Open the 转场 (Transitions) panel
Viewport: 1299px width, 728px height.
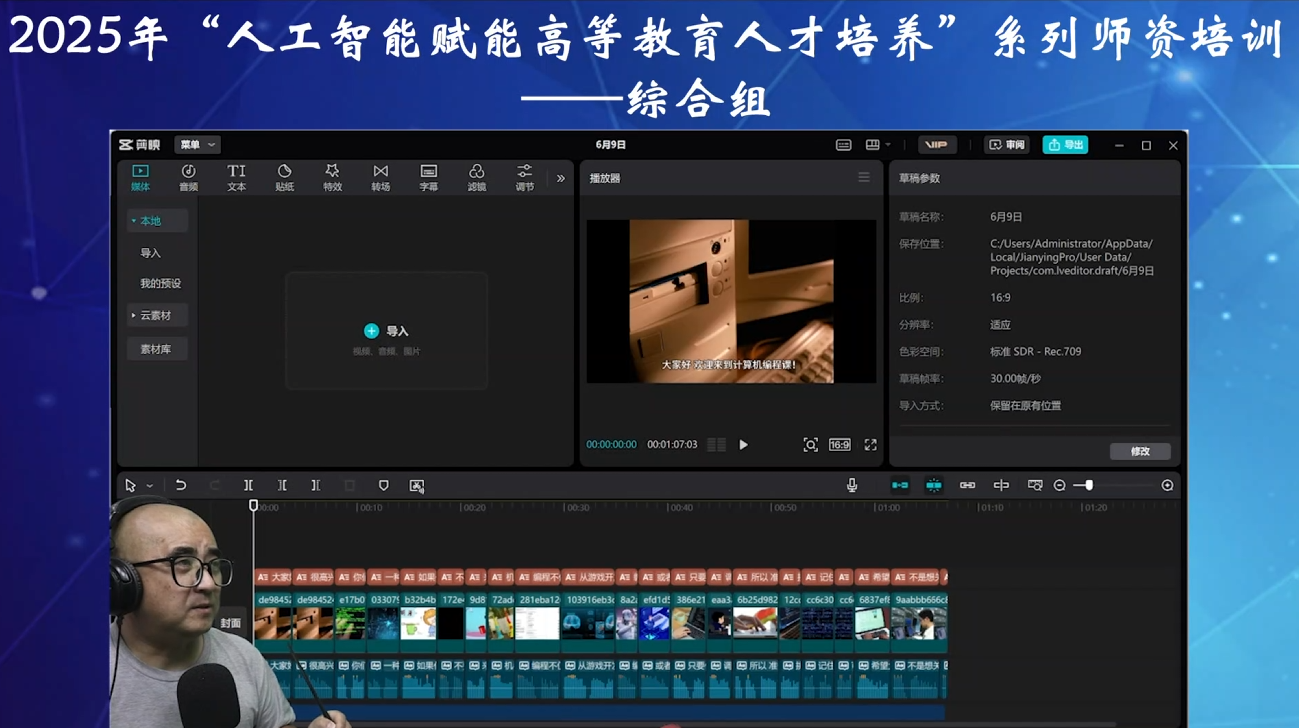(x=380, y=176)
